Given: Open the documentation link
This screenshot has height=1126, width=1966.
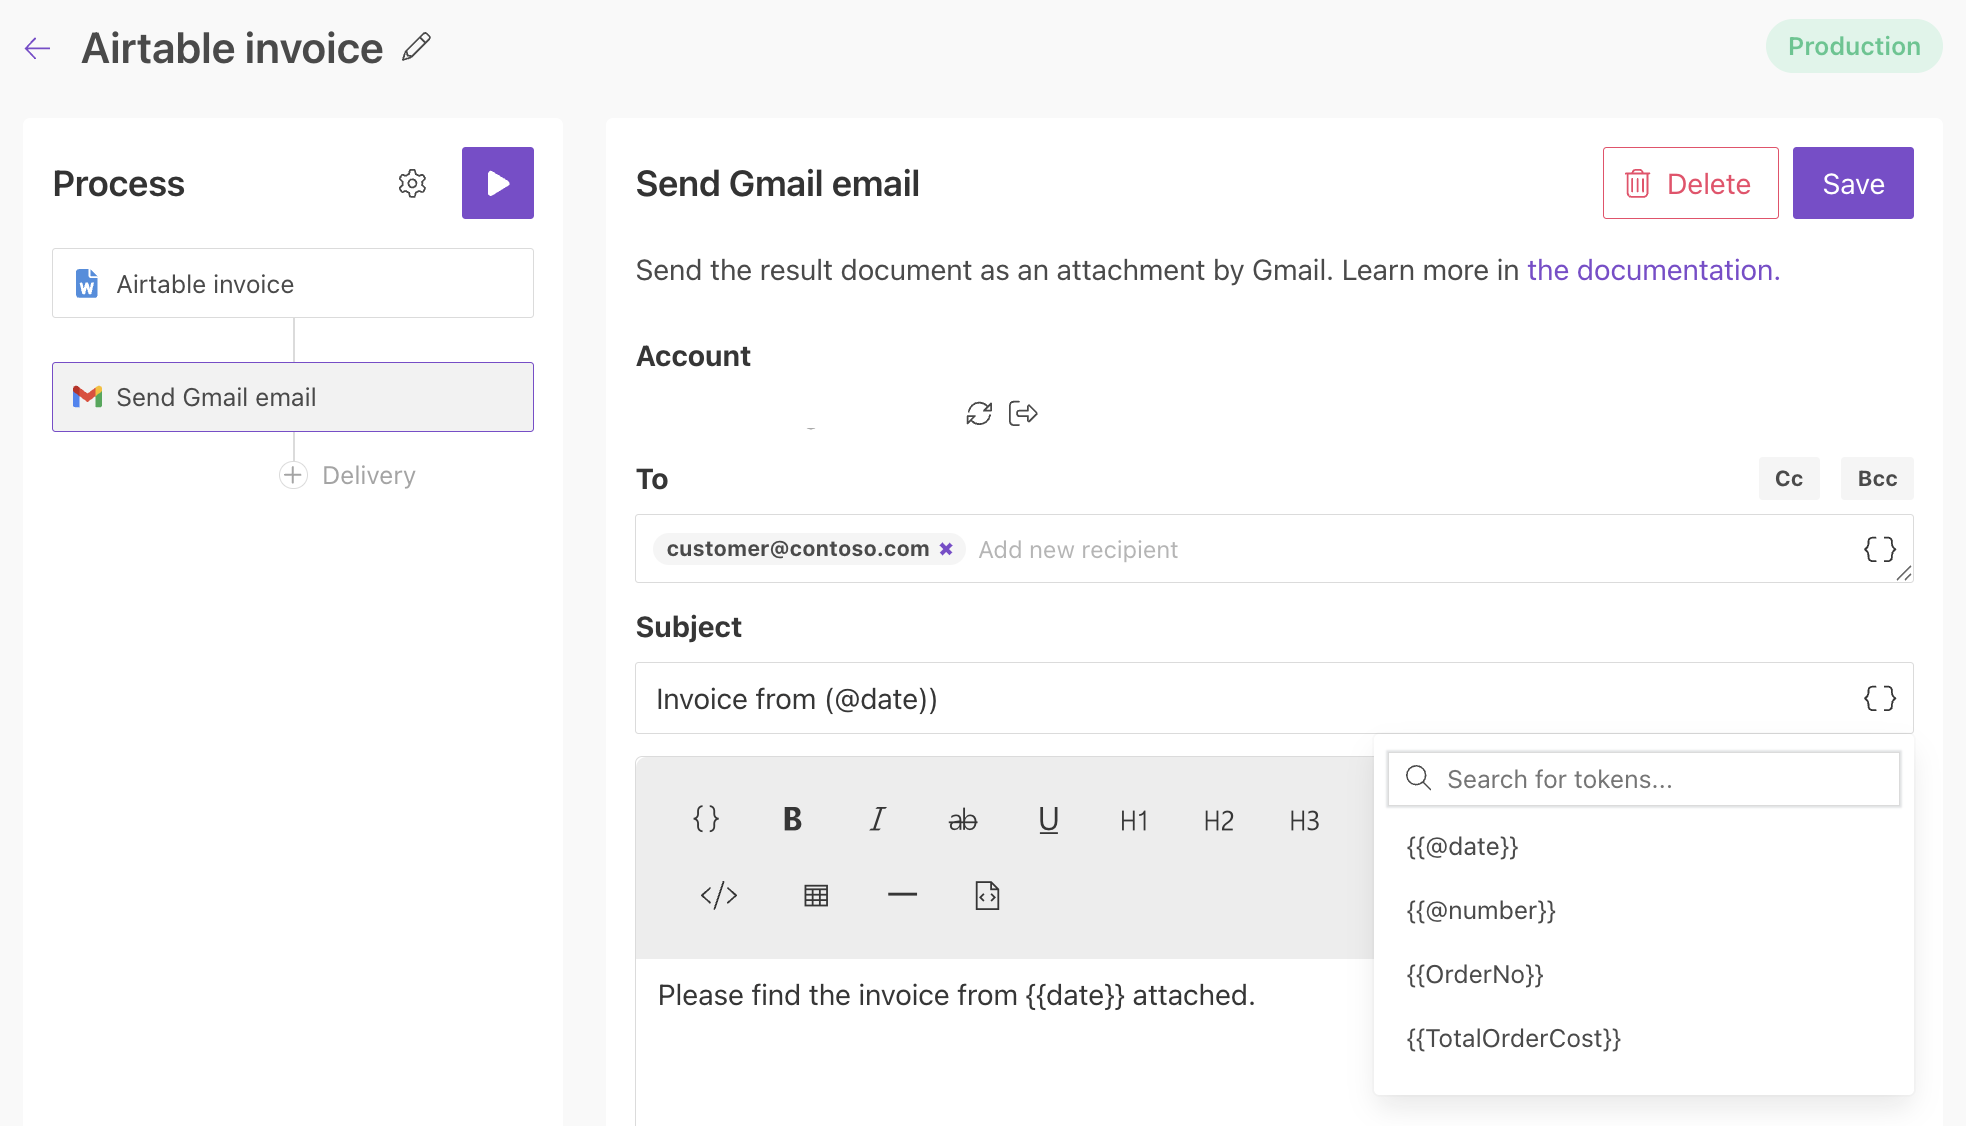Looking at the screenshot, I should 1650,270.
